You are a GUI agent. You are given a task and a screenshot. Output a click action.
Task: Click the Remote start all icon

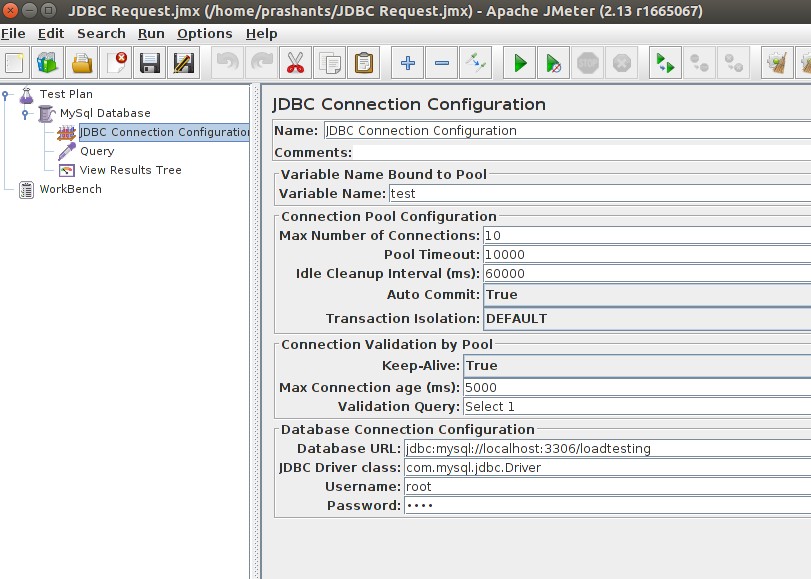(663, 63)
